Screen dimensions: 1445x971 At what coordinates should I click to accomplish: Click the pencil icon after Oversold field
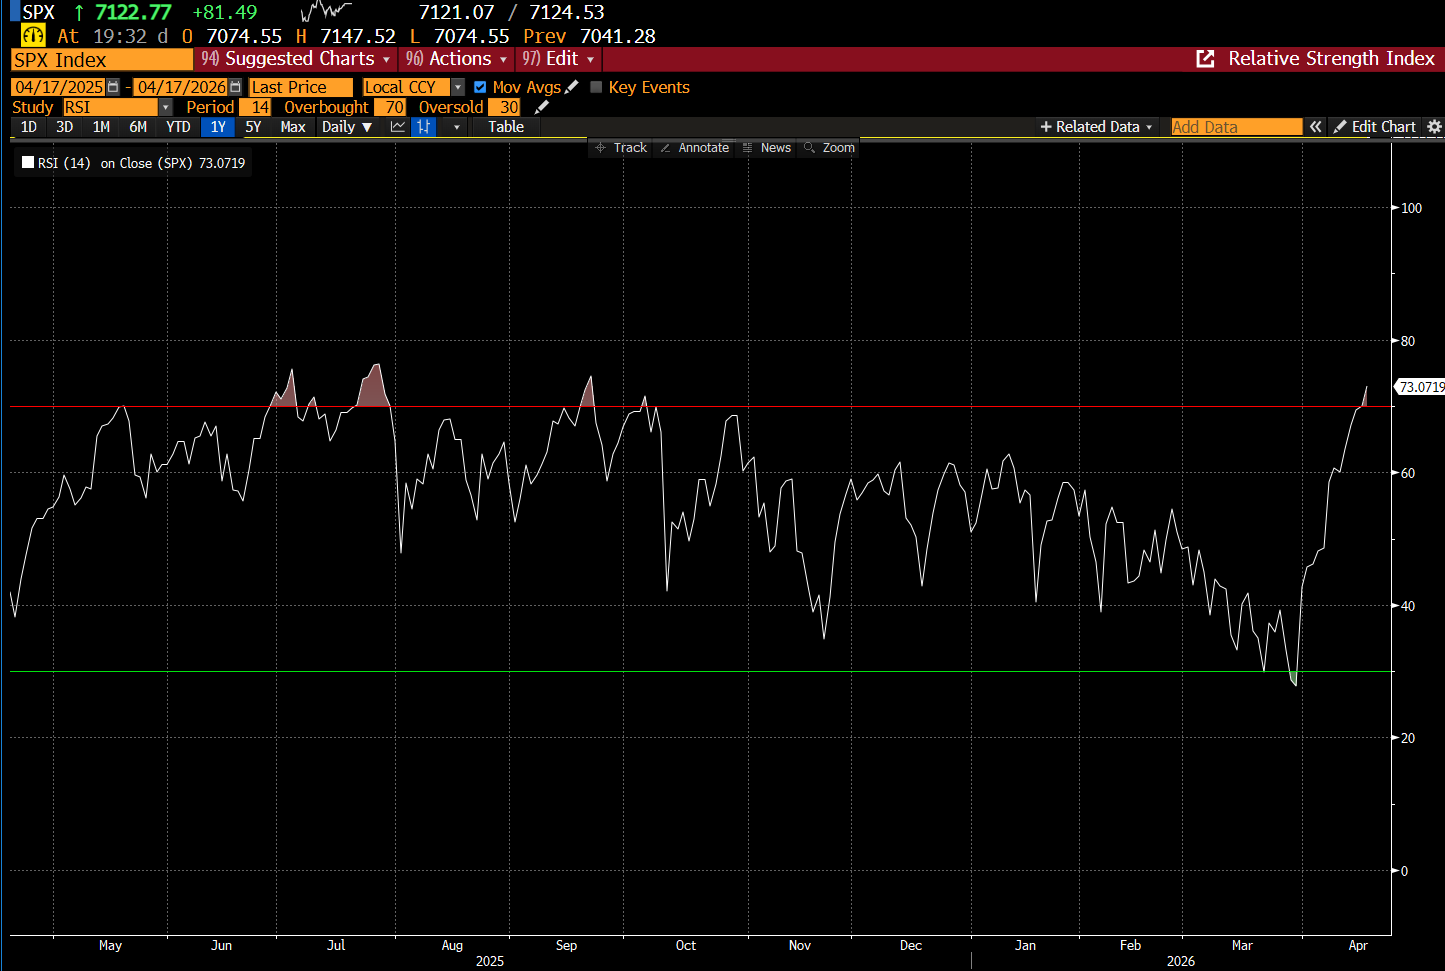click(542, 107)
